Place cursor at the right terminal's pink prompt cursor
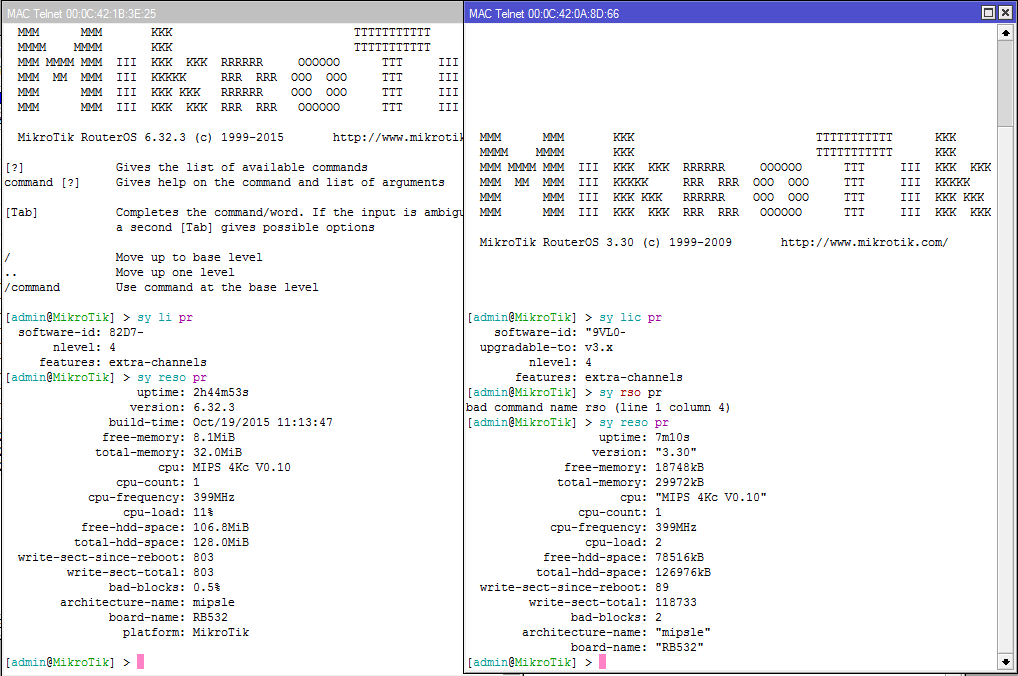Screen dimensions: 1018x676 [x=602, y=662]
